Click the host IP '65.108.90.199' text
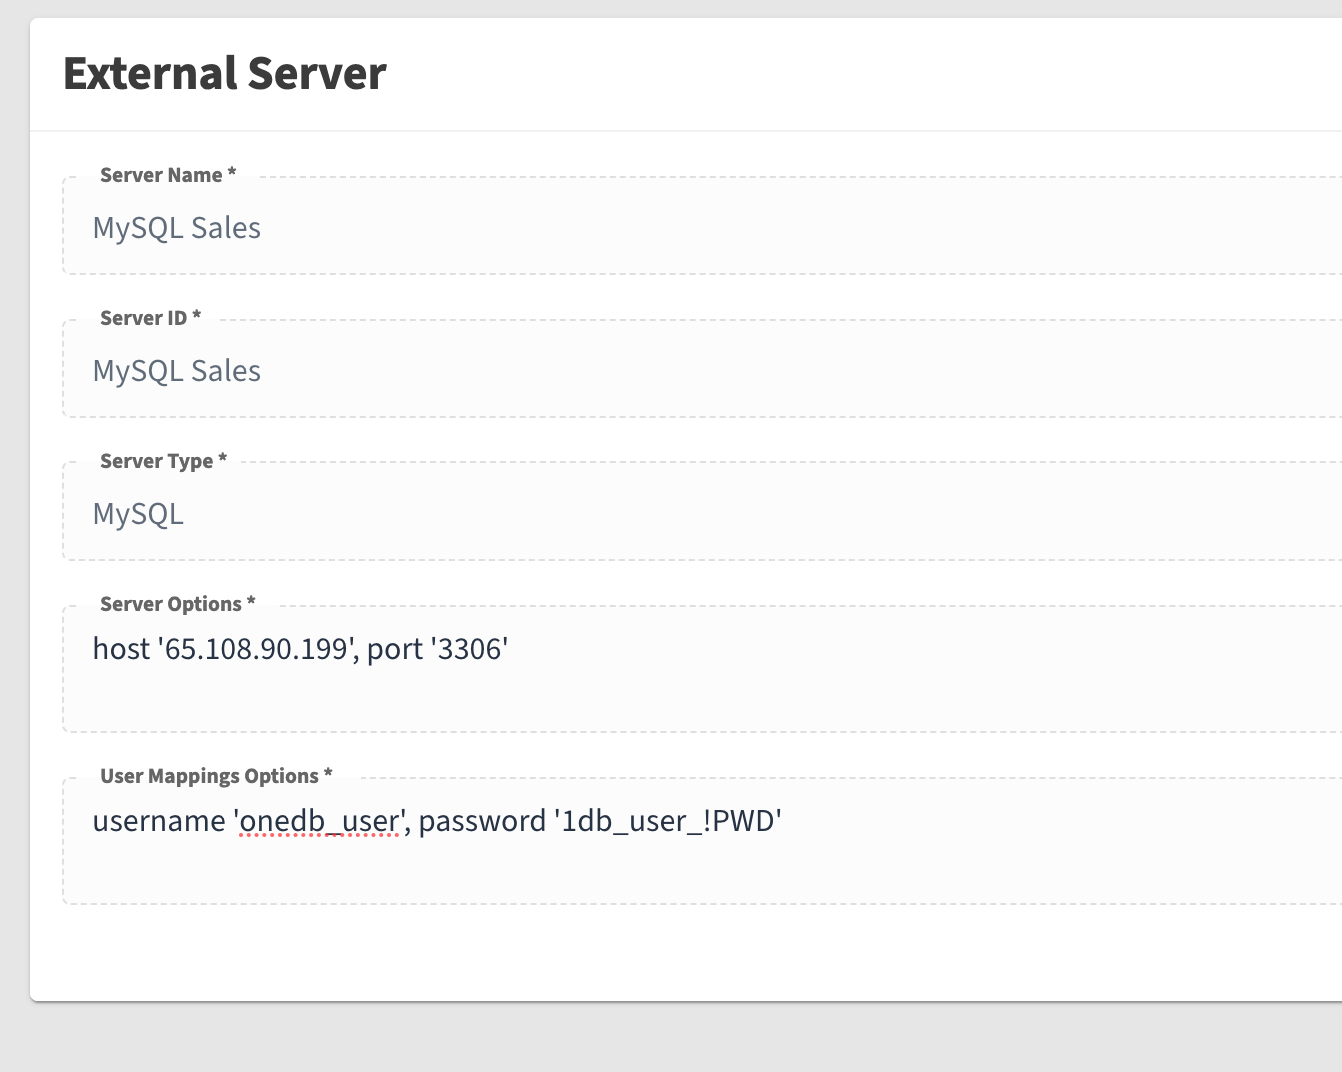The image size is (1342, 1072). pyautogui.click(x=255, y=648)
